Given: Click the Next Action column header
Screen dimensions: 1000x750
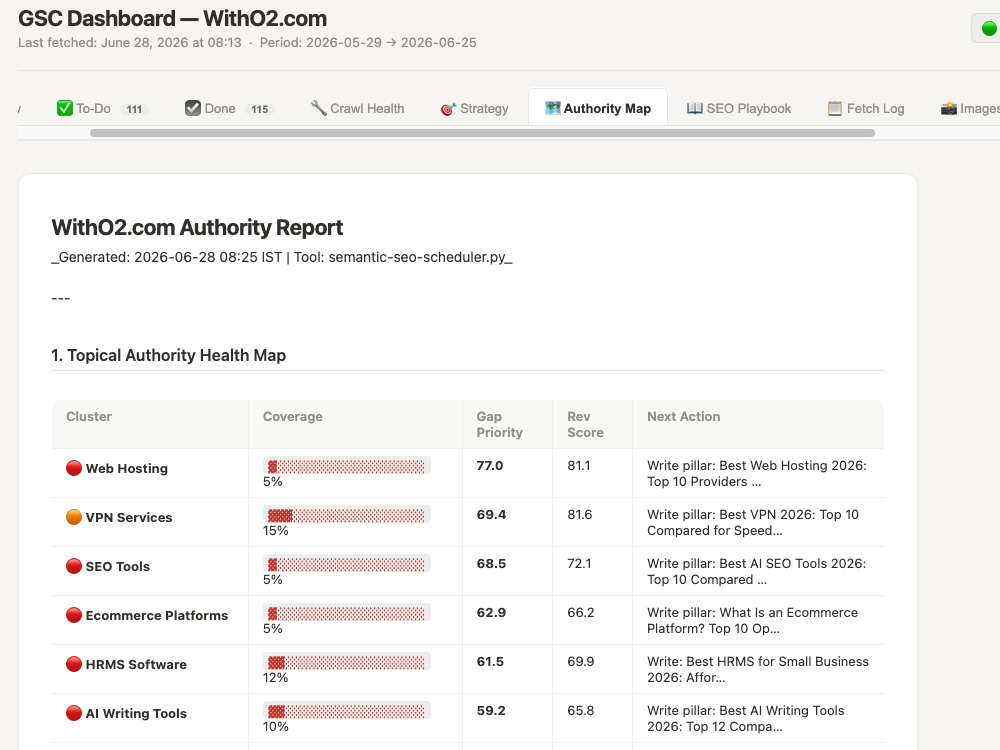Looking at the screenshot, I should [683, 416].
